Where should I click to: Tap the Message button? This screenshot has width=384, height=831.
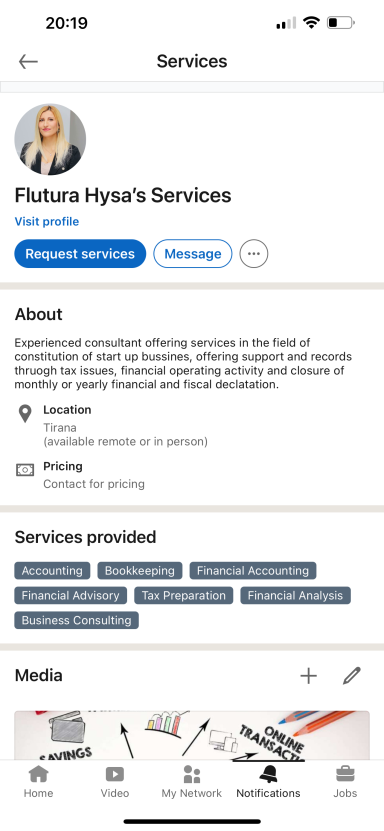[193, 254]
